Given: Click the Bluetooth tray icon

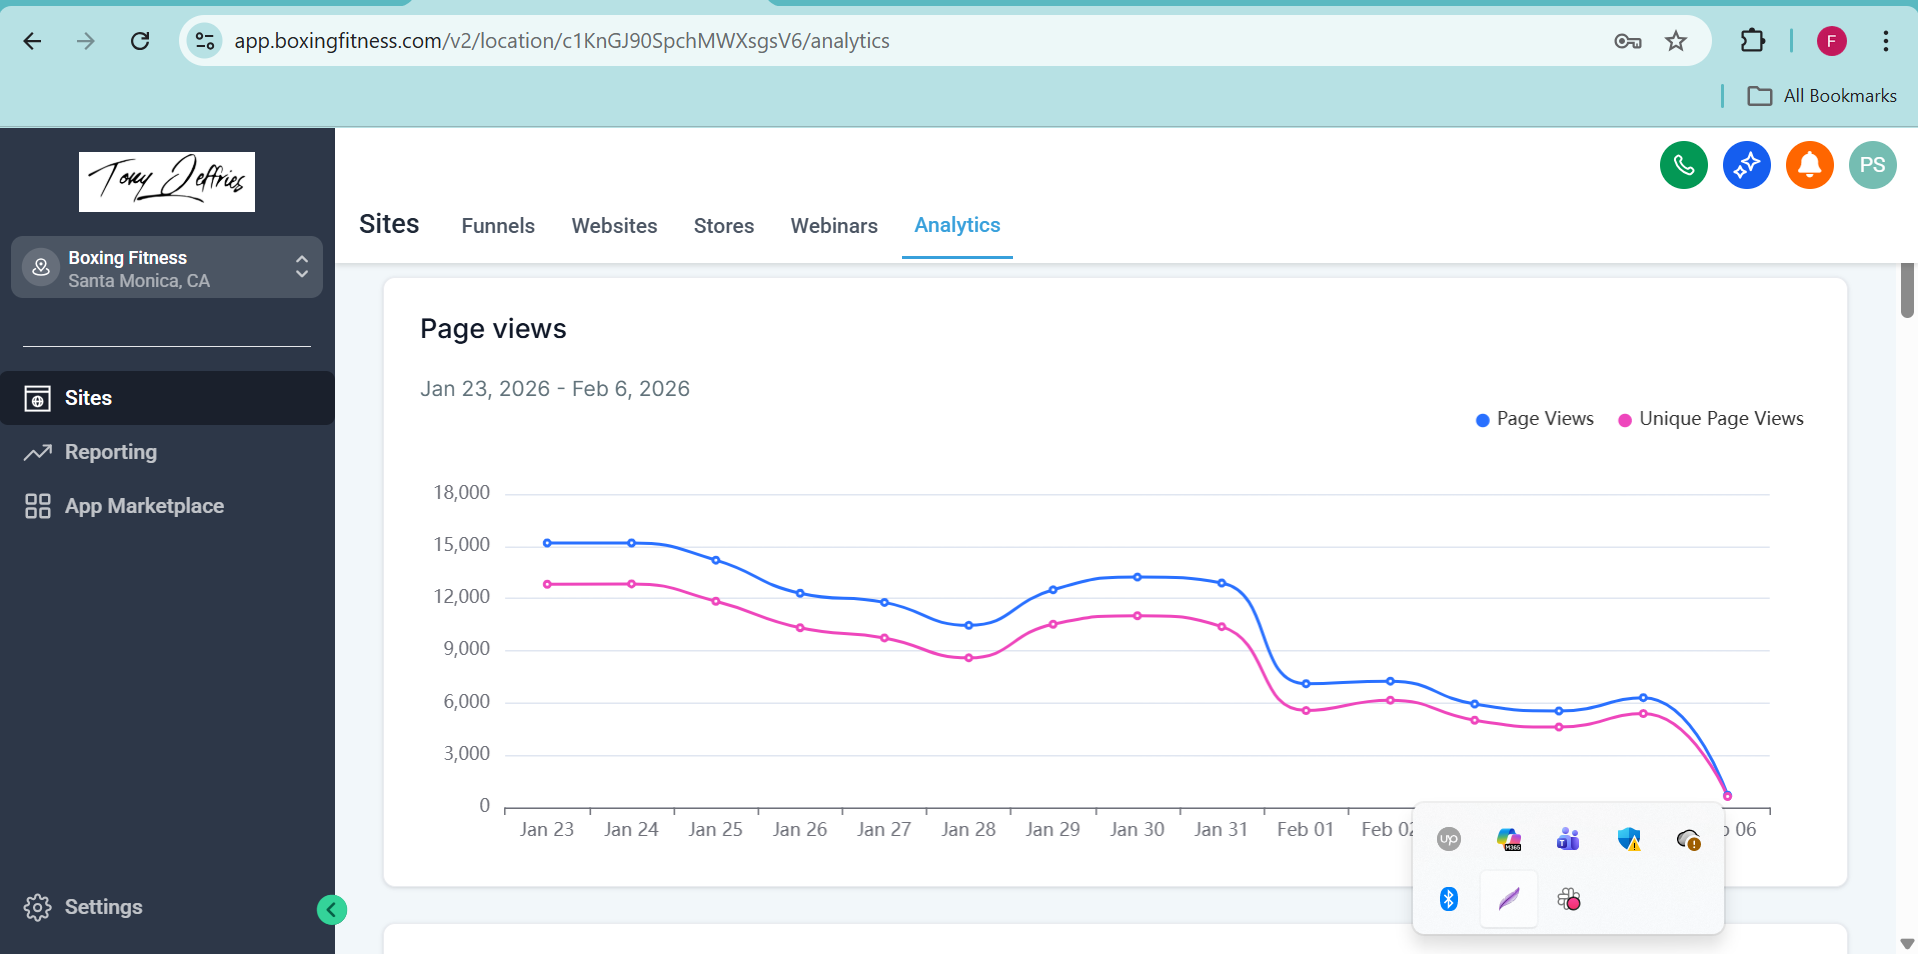Looking at the screenshot, I should tap(1448, 899).
